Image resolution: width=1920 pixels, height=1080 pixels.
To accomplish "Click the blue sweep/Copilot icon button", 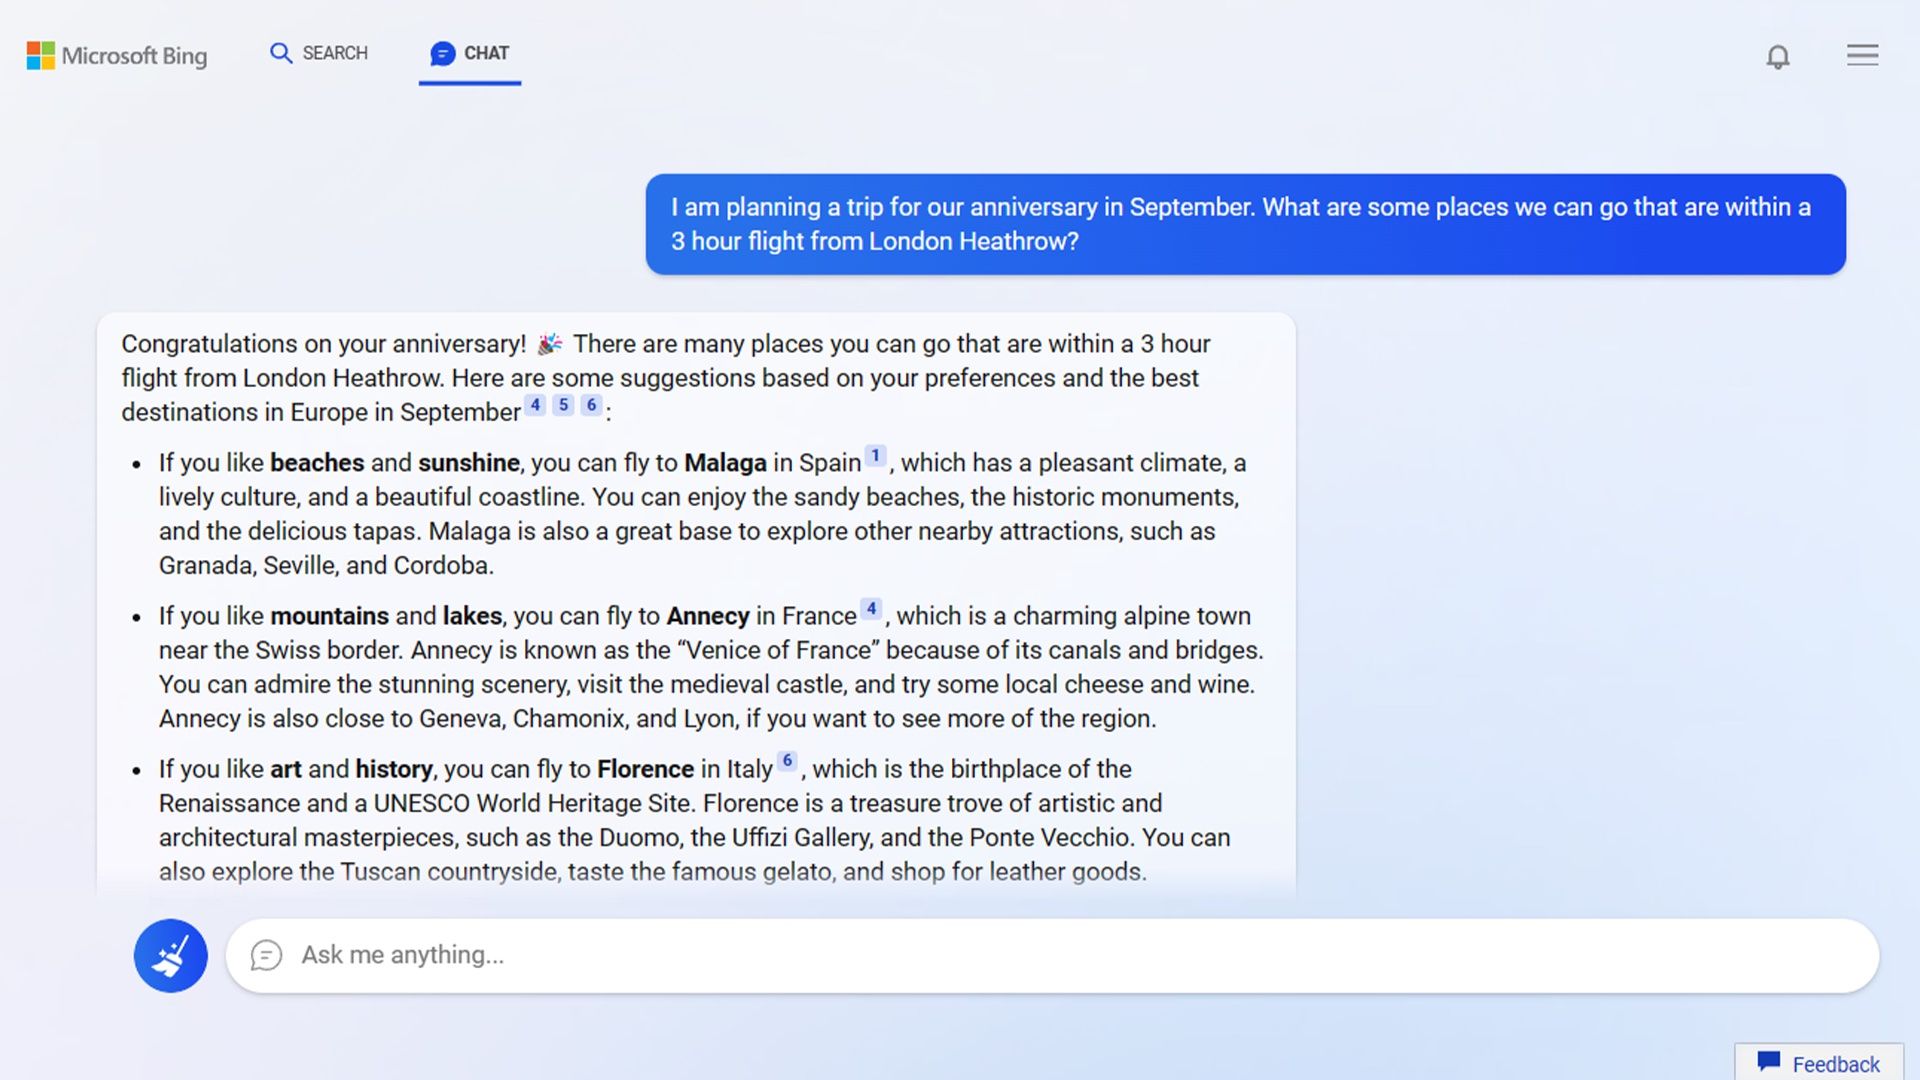I will pos(169,955).
